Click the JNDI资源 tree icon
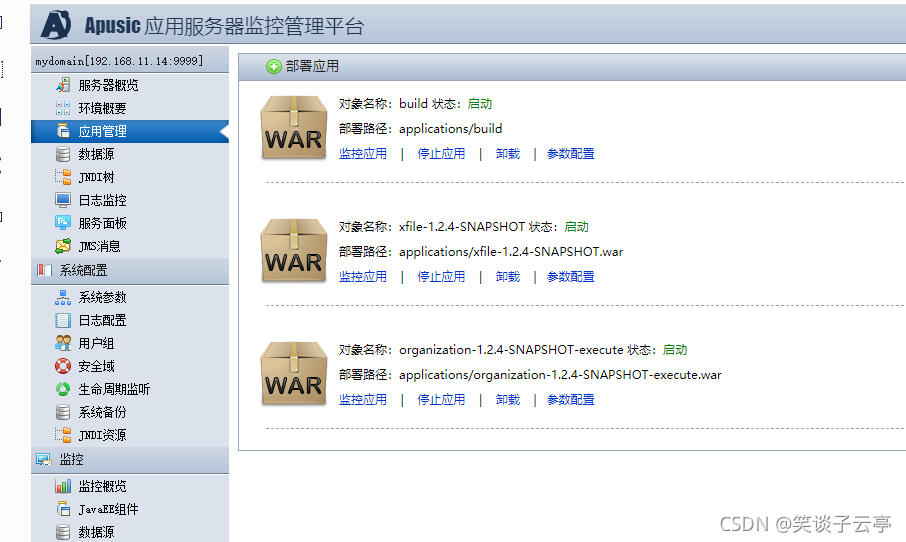 pos(63,435)
